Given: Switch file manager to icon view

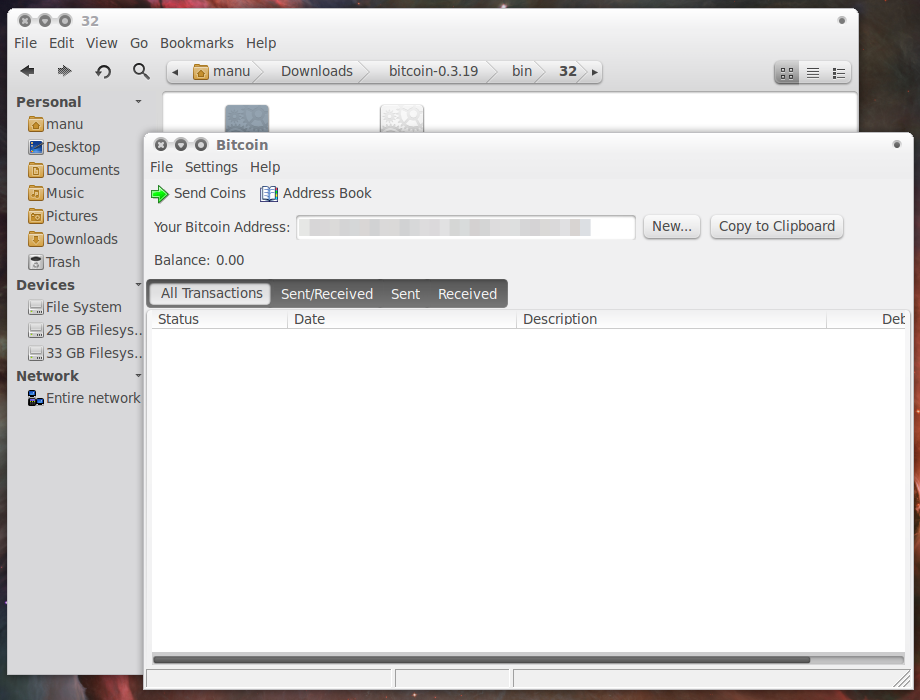Looking at the screenshot, I should [787, 73].
